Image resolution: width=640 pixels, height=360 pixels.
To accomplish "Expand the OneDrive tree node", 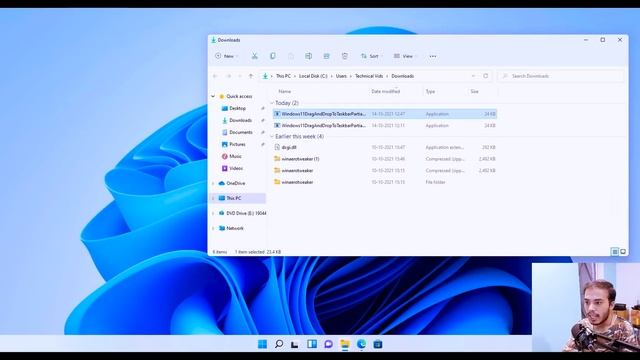I will 213,184.
